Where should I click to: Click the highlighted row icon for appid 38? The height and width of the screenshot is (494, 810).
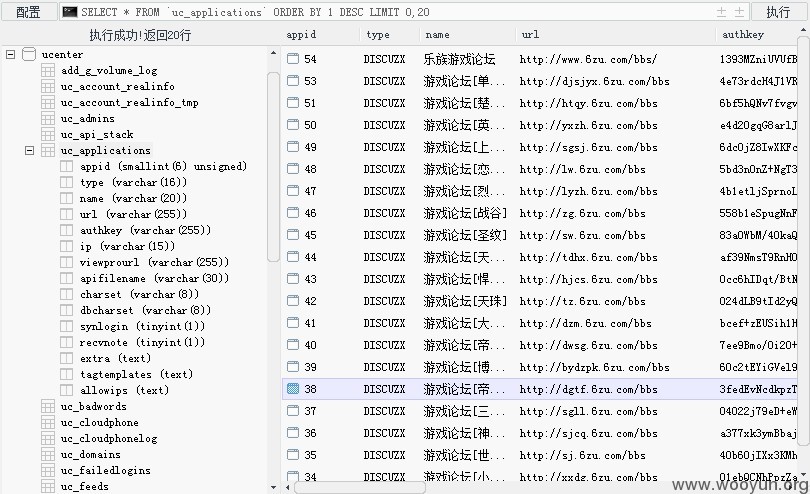[293, 389]
